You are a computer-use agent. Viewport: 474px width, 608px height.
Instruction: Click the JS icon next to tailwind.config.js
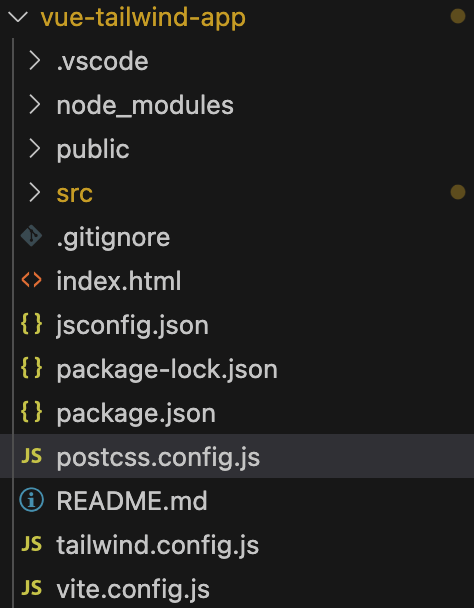coord(31,544)
